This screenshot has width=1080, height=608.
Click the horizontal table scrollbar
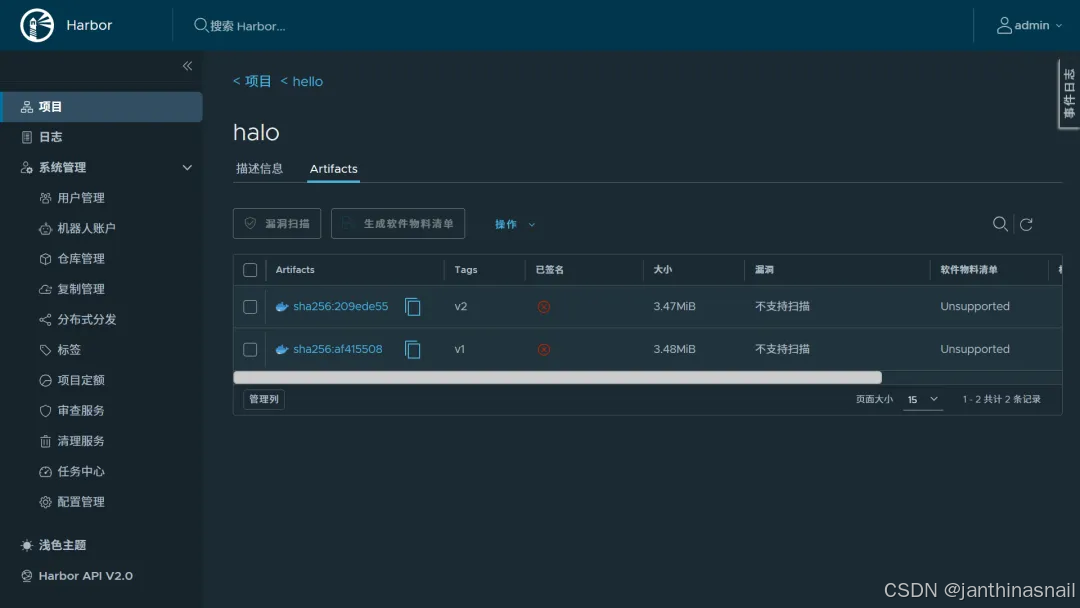[x=557, y=377]
